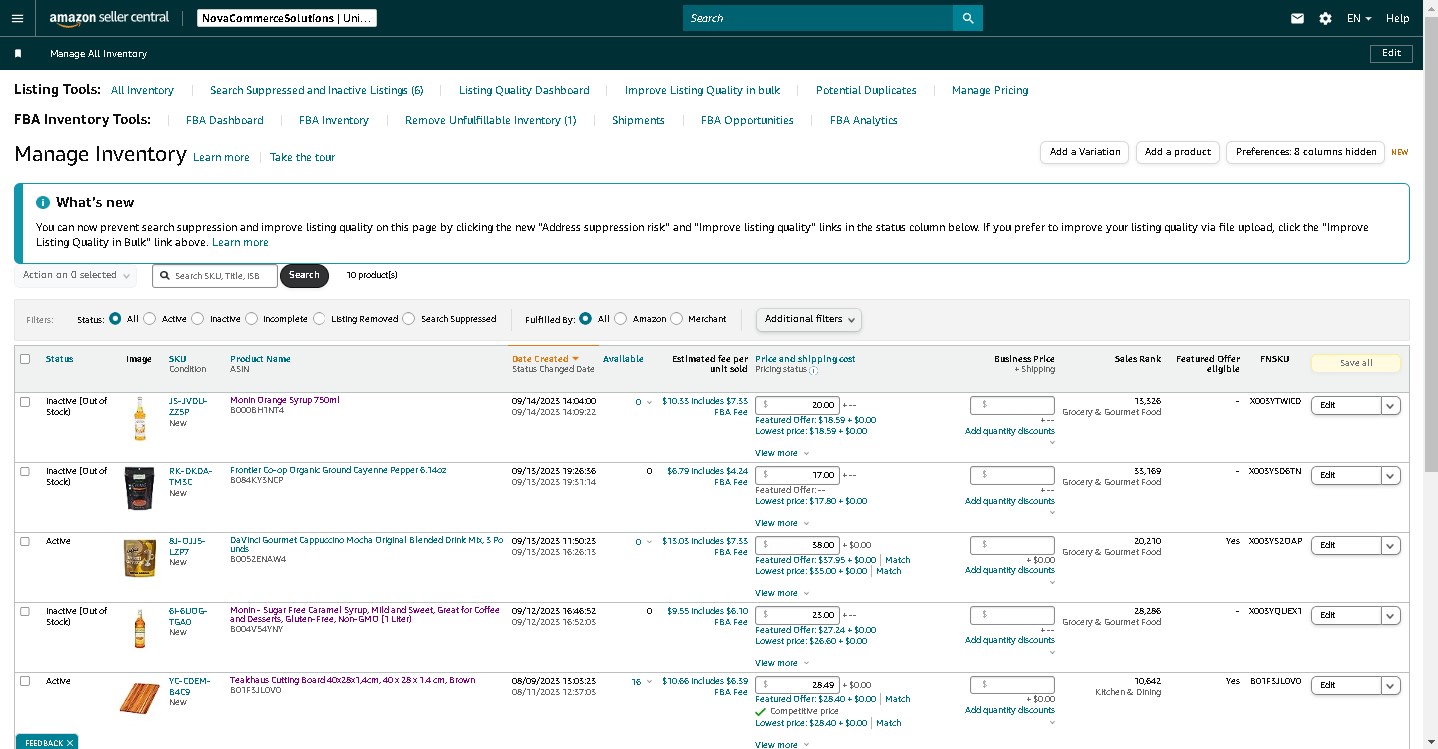The image size is (1438, 749).
Task: Select Fulfilled By Amazon radio button
Action: click(x=620, y=319)
